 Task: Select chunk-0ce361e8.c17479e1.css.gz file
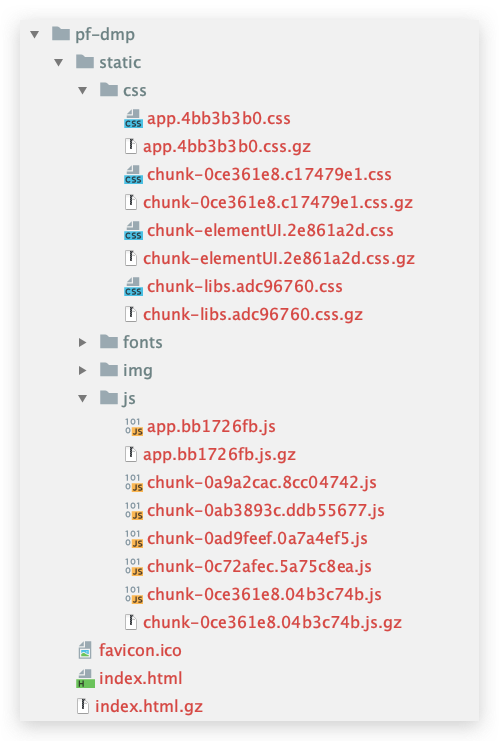(x=278, y=203)
